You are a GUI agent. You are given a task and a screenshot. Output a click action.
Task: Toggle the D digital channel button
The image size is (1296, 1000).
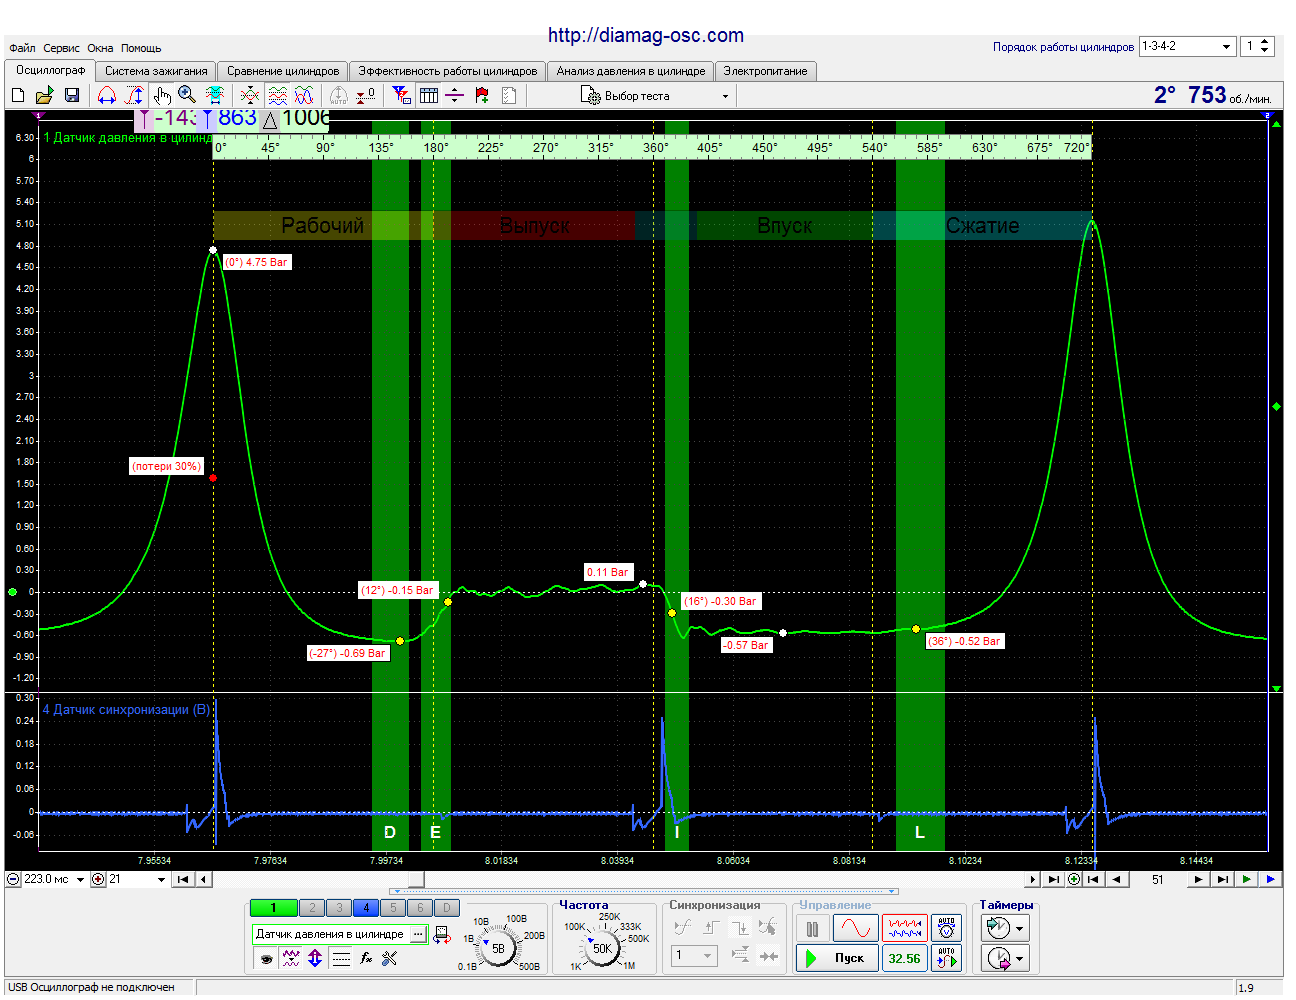point(447,908)
